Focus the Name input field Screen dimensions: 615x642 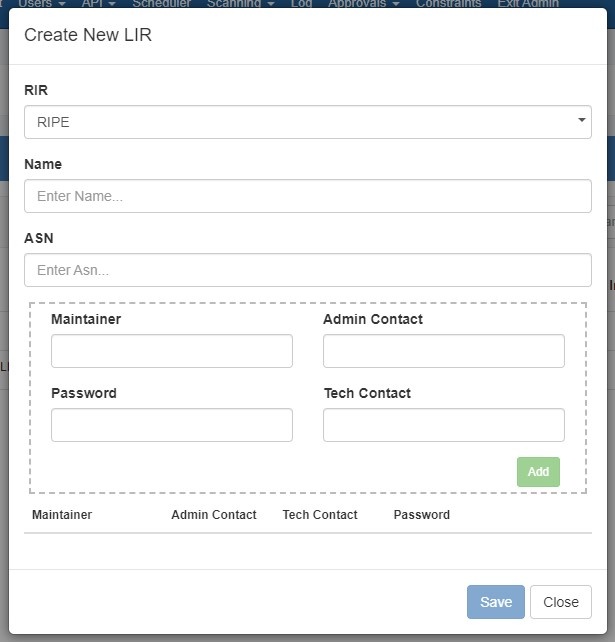click(307, 196)
